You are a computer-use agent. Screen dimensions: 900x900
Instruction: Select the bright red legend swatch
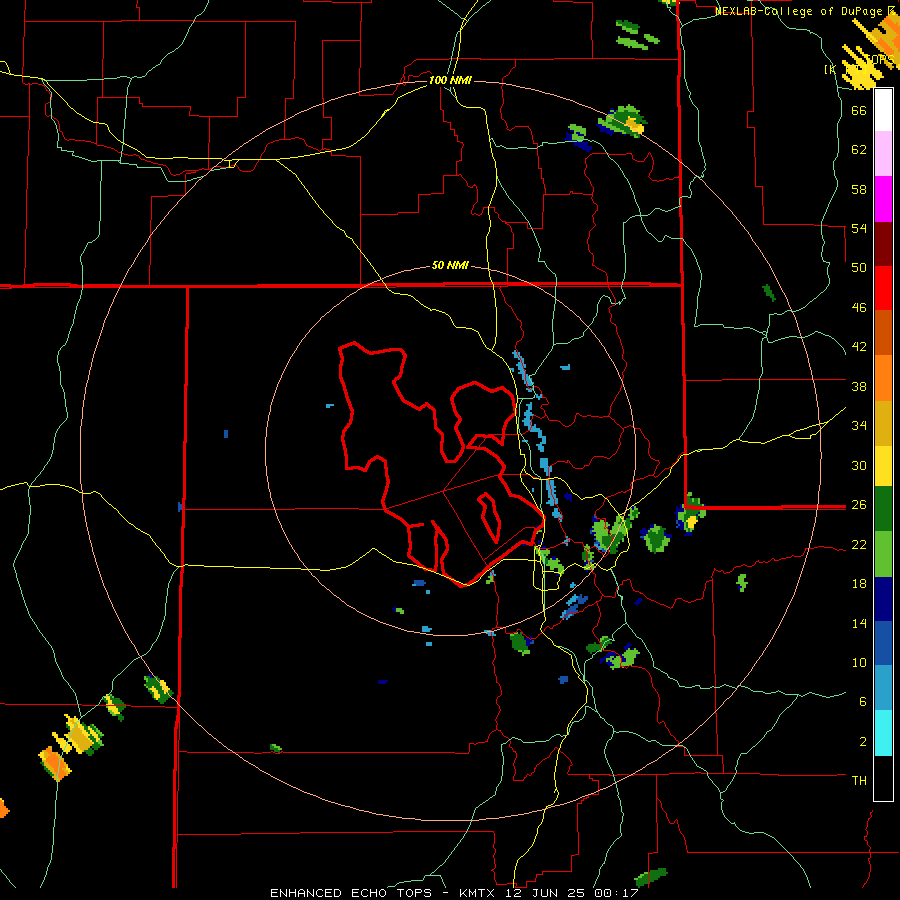[x=883, y=288]
